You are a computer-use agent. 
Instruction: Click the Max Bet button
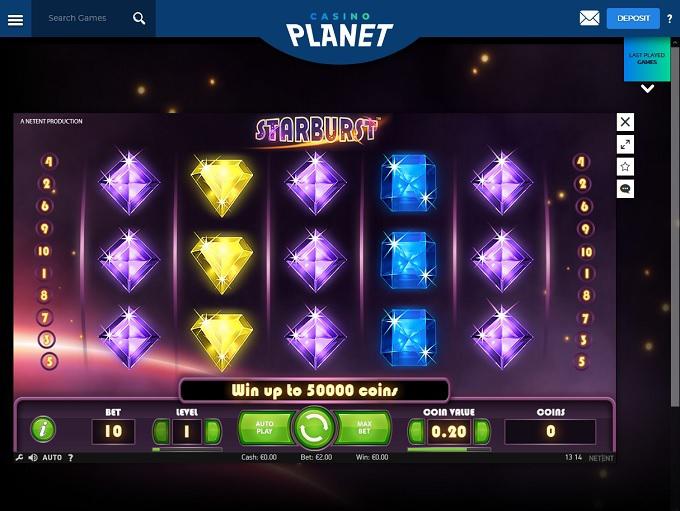363,428
